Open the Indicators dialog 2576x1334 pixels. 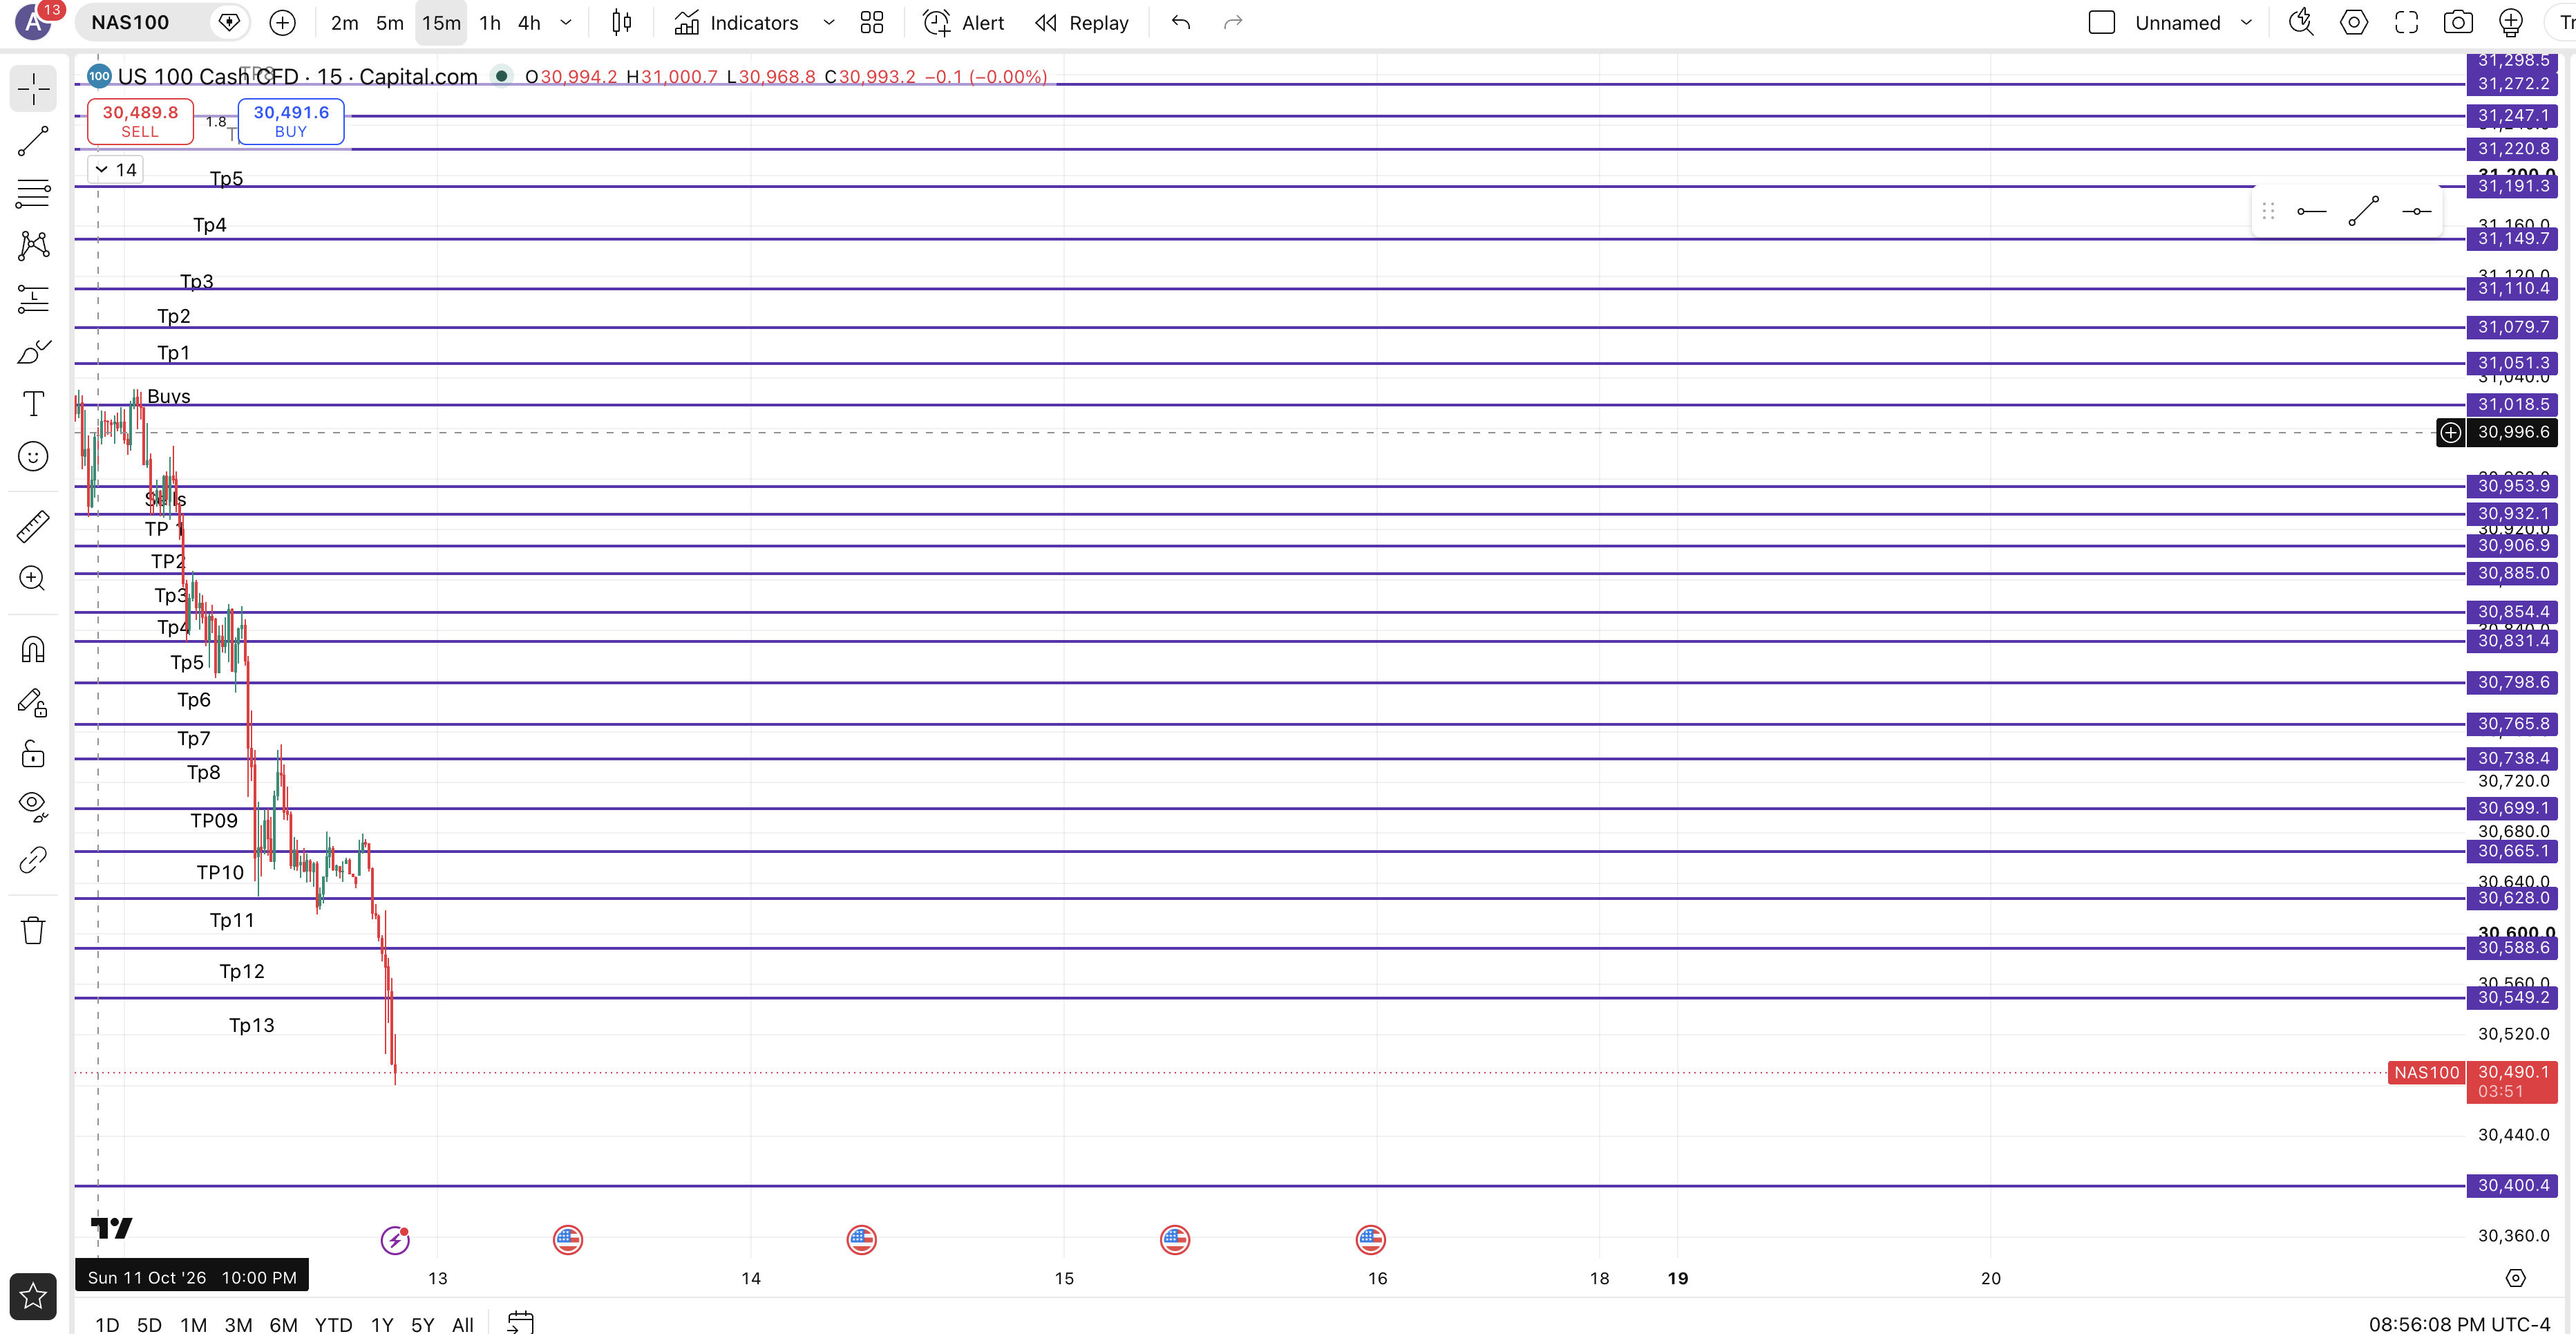point(736,22)
